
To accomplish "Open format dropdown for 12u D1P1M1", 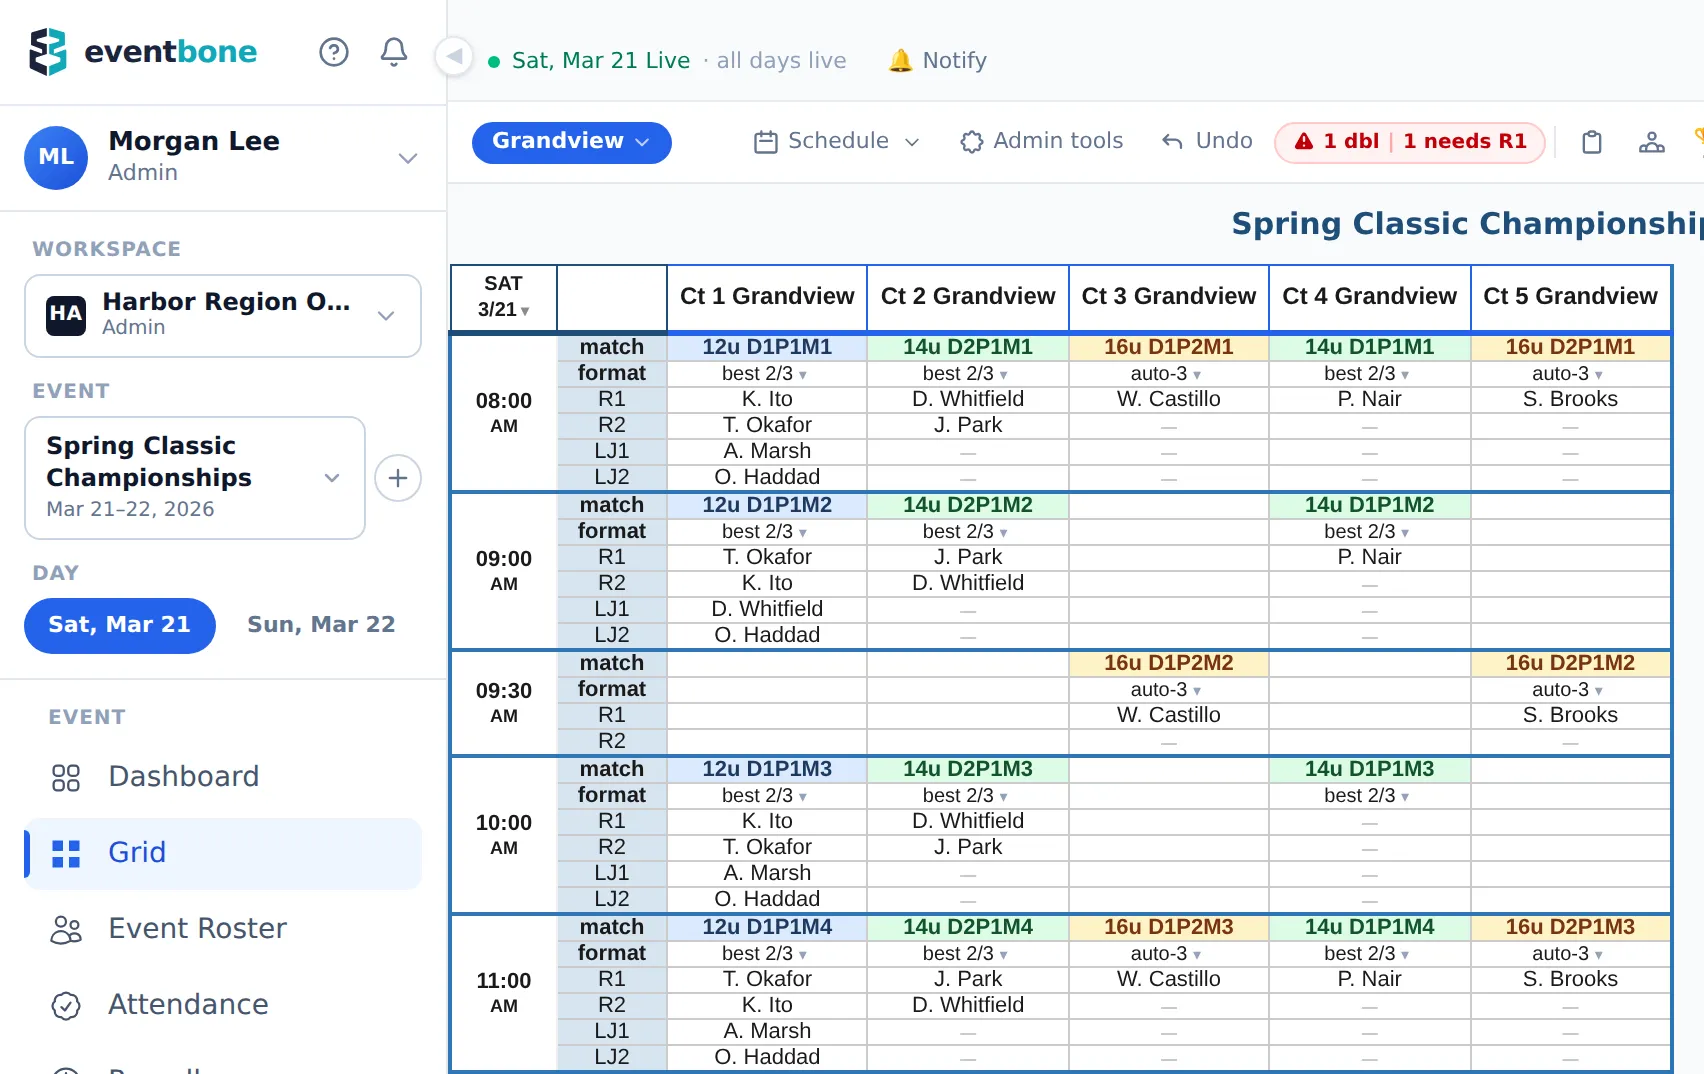I will click(766, 374).
